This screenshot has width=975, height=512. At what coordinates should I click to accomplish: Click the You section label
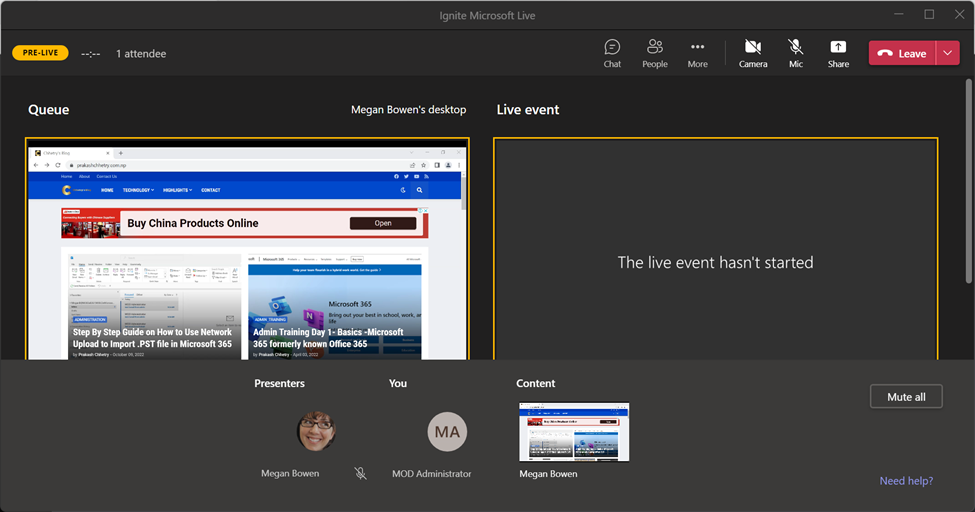coord(398,383)
